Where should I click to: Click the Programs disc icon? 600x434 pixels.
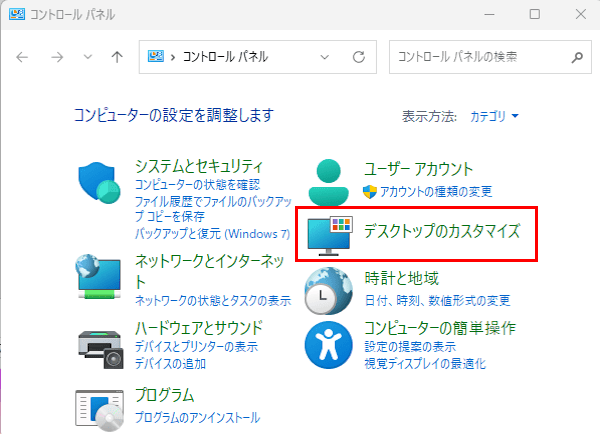99,410
